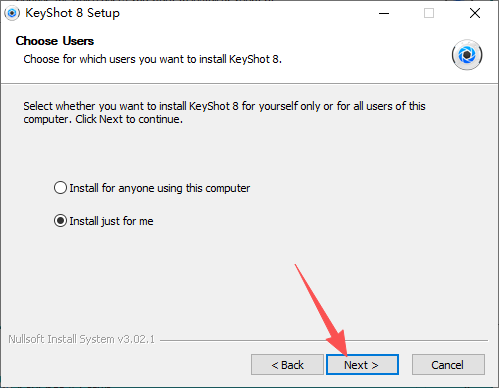This screenshot has width=499, height=388.
Task: Minimize the KeyShot 8 Setup window
Action: (x=384, y=13)
